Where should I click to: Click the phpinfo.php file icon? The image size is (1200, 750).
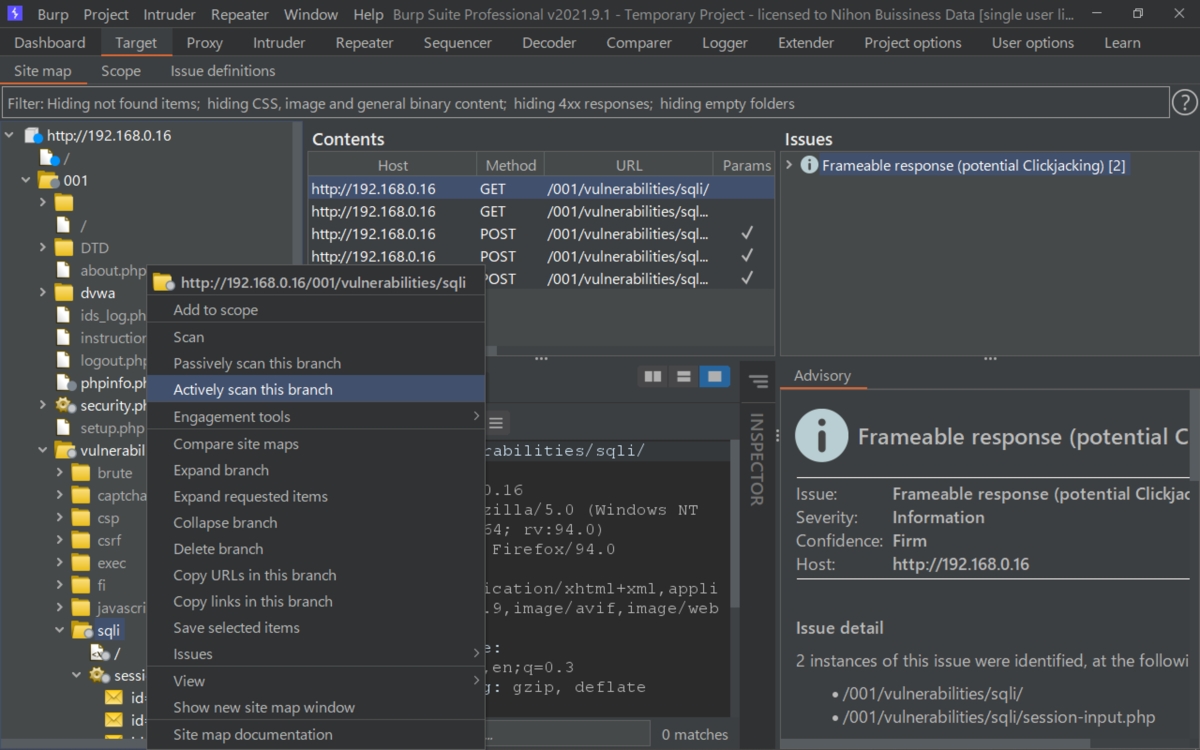tap(66, 382)
